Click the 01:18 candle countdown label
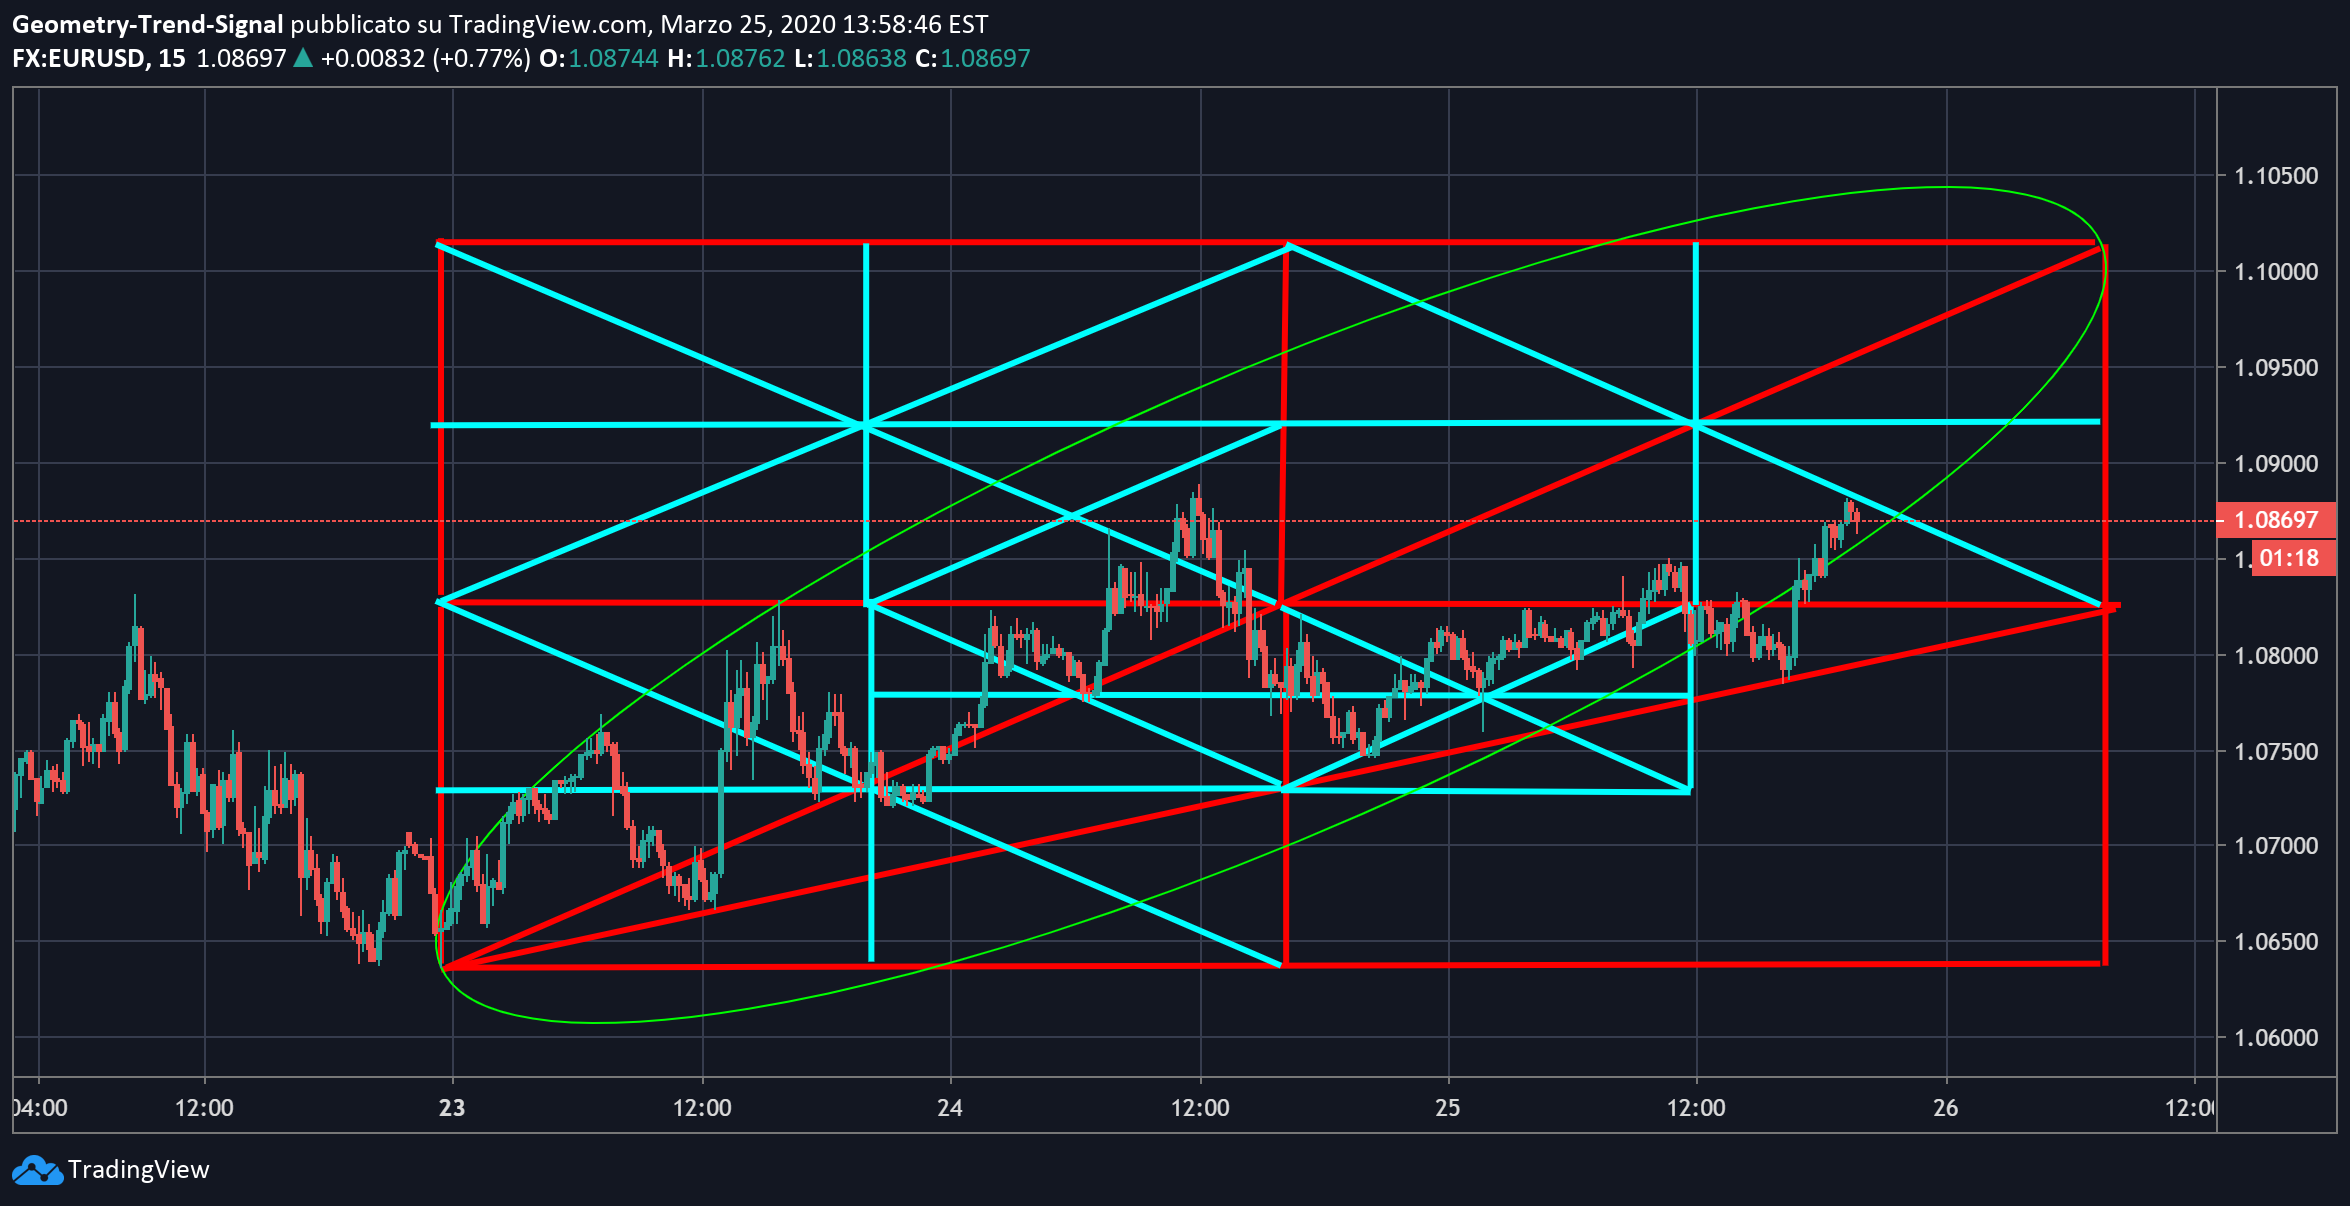 [2288, 558]
